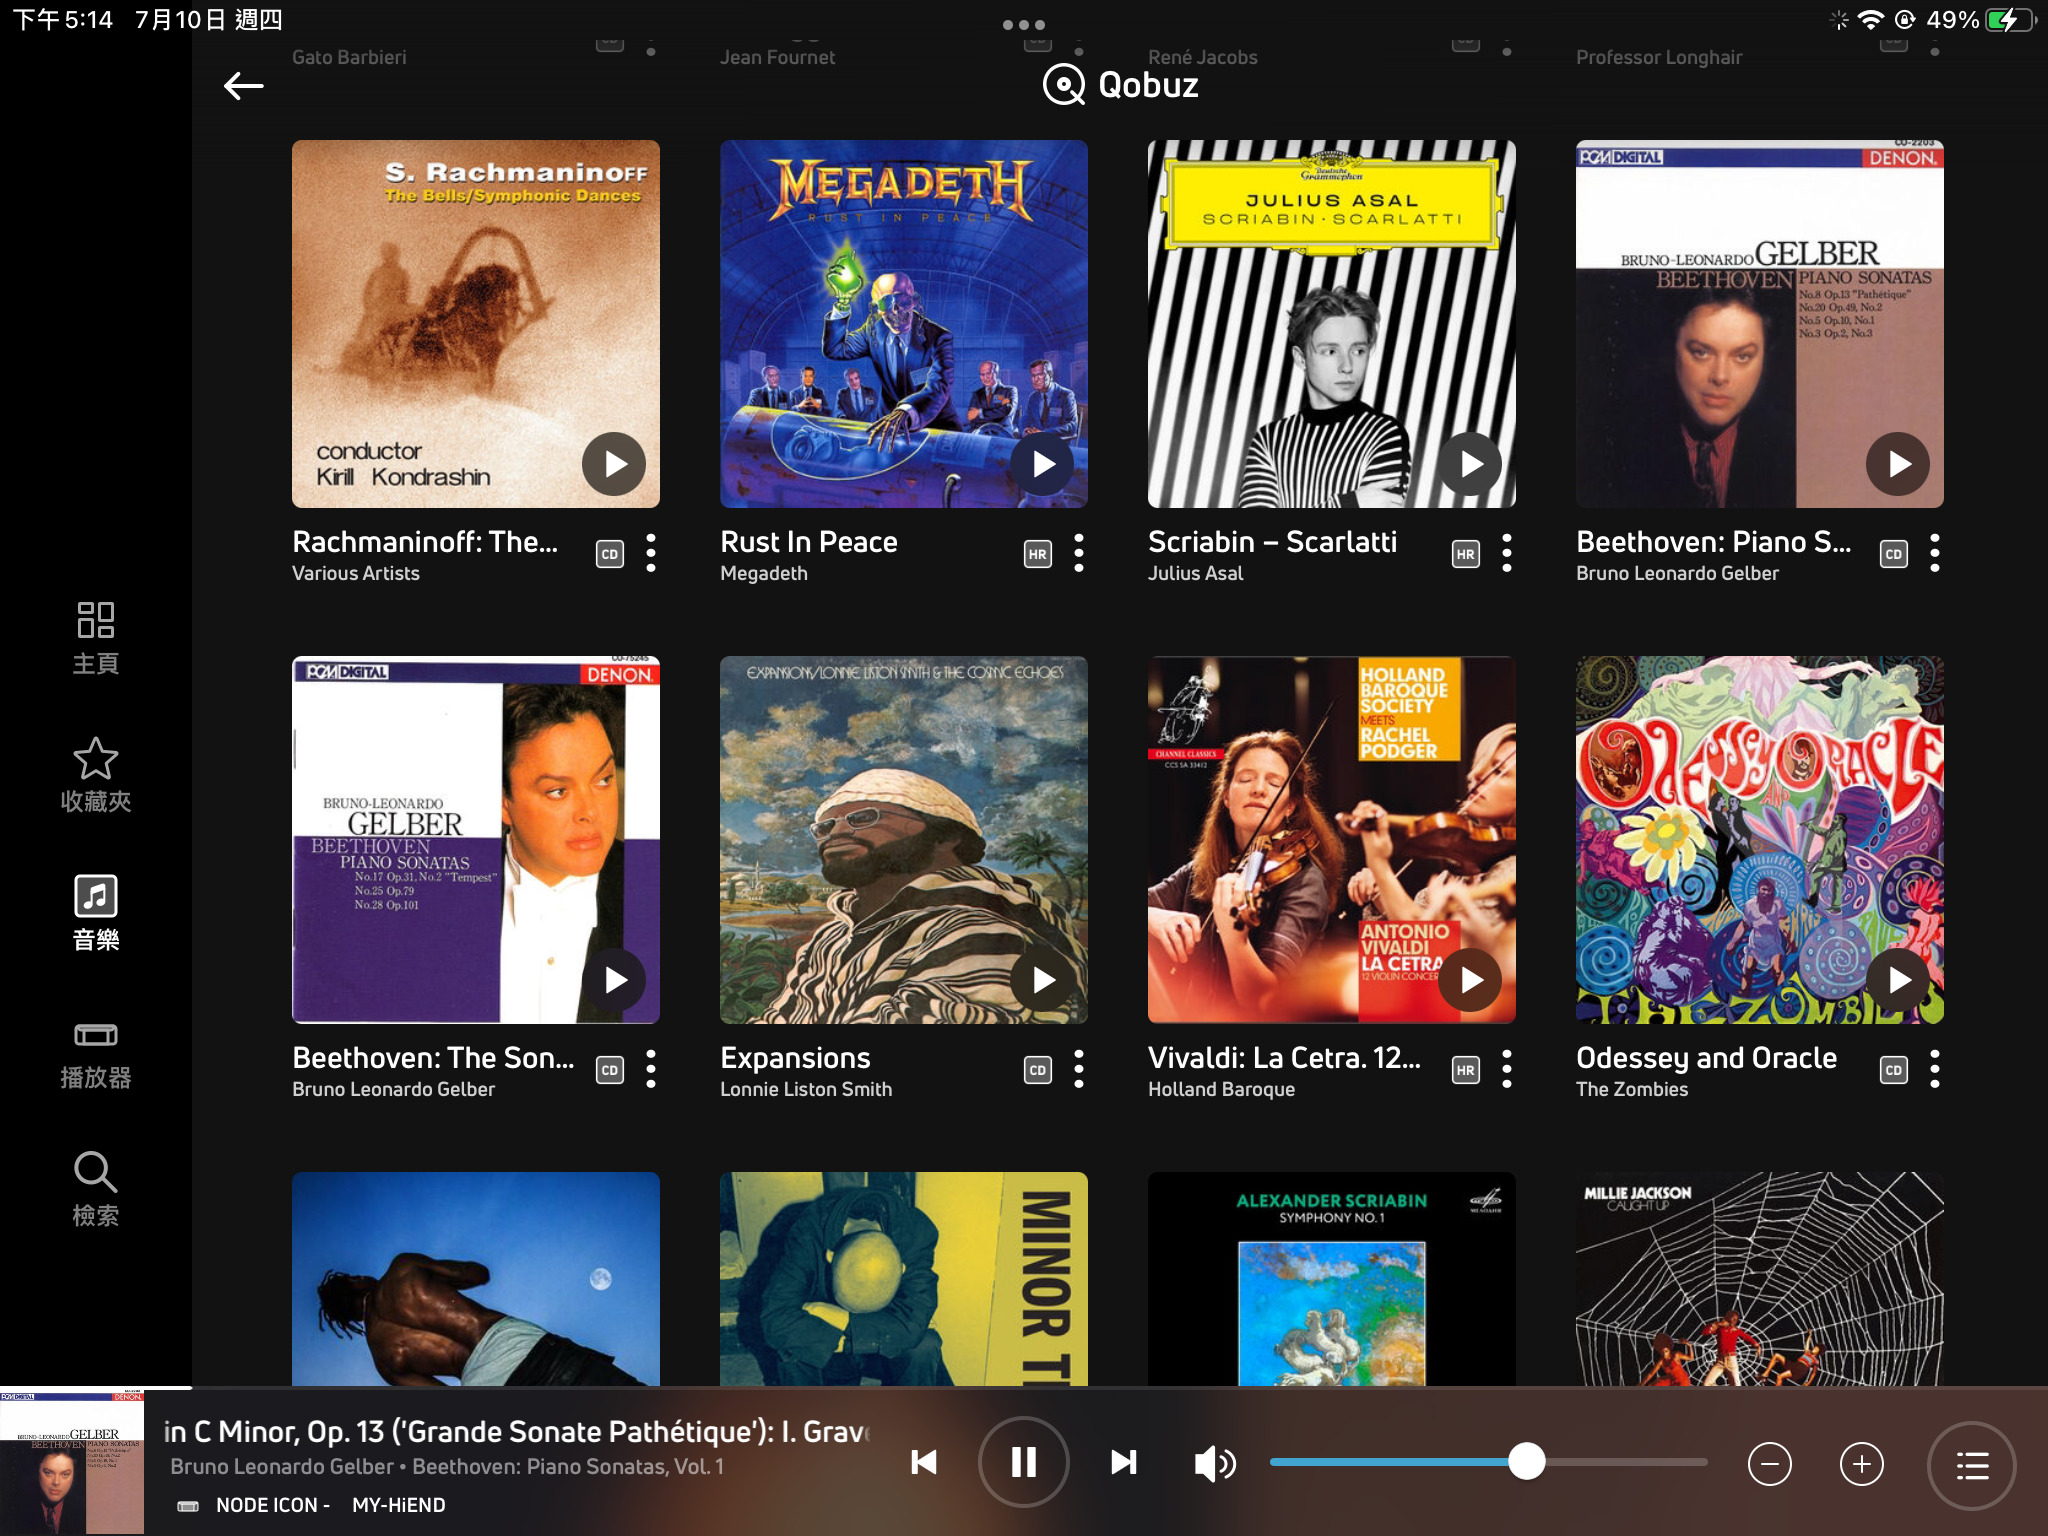
Task: Open the play queue list
Action: coord(1972,1466)
